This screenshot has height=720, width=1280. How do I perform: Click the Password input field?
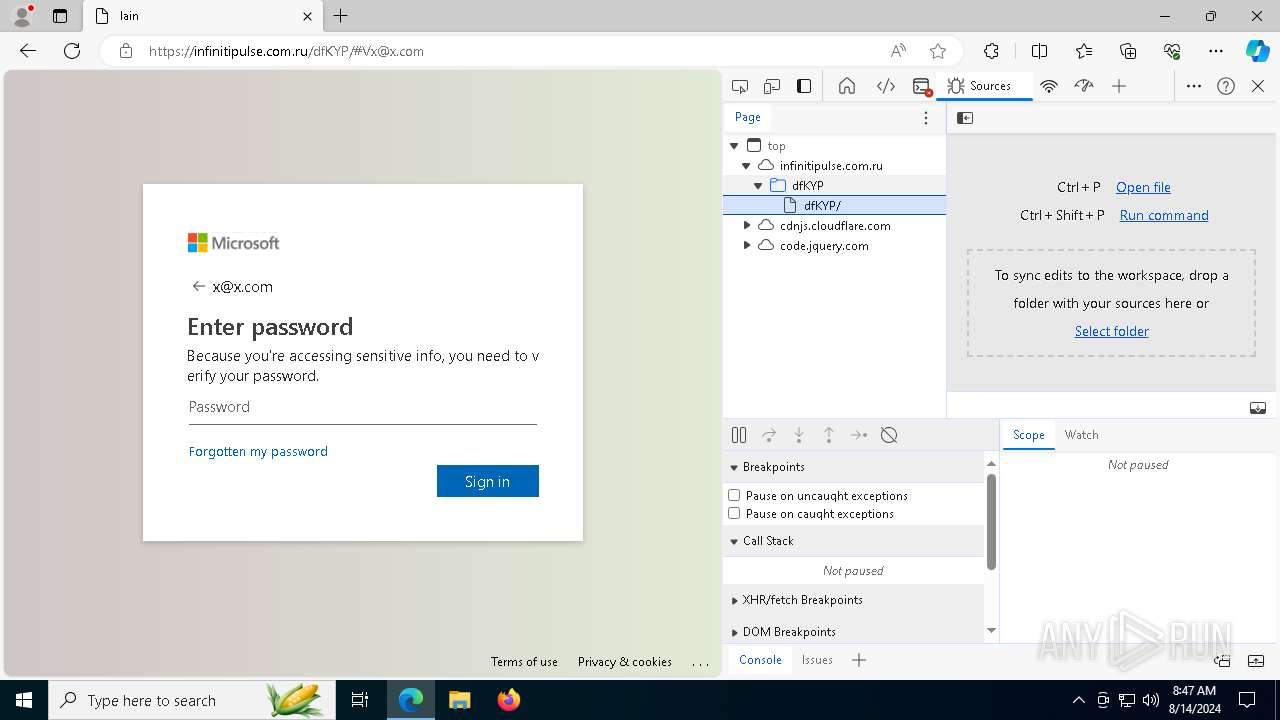click(x=363, y=407)
